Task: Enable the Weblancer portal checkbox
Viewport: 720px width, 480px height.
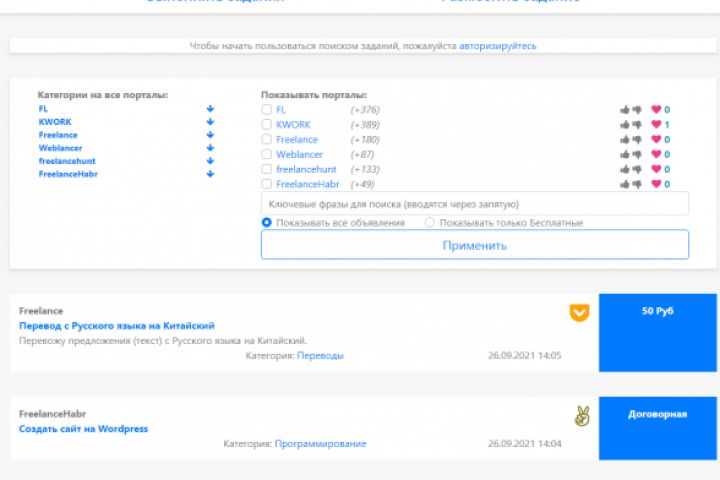Action: coord(266,154)
